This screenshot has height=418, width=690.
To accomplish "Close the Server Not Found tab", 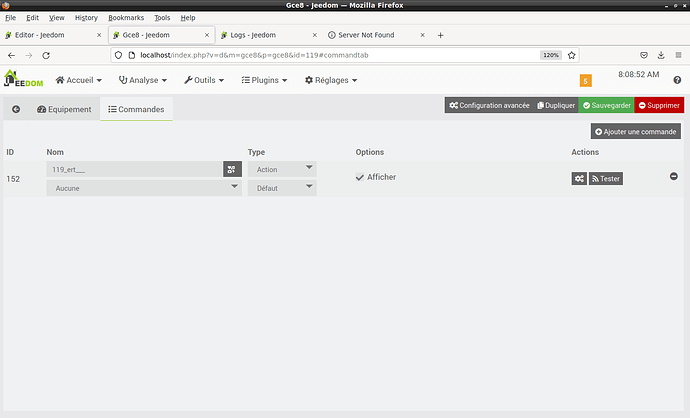I will point(422,35).
